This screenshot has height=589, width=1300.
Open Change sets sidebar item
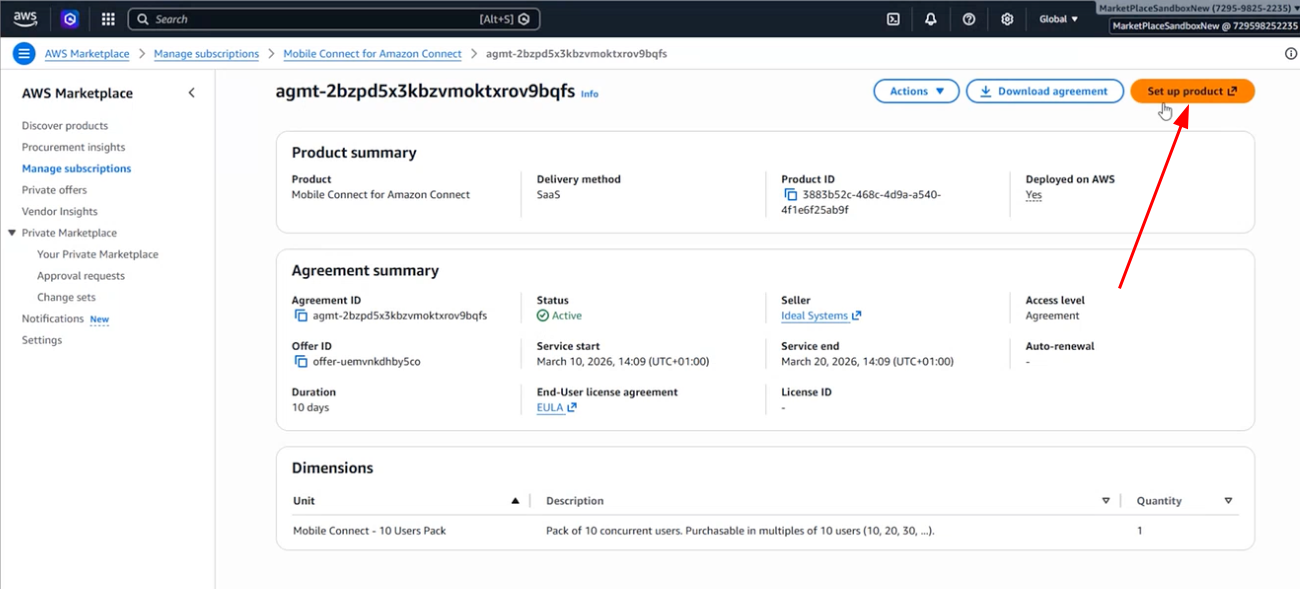[66, 298]
